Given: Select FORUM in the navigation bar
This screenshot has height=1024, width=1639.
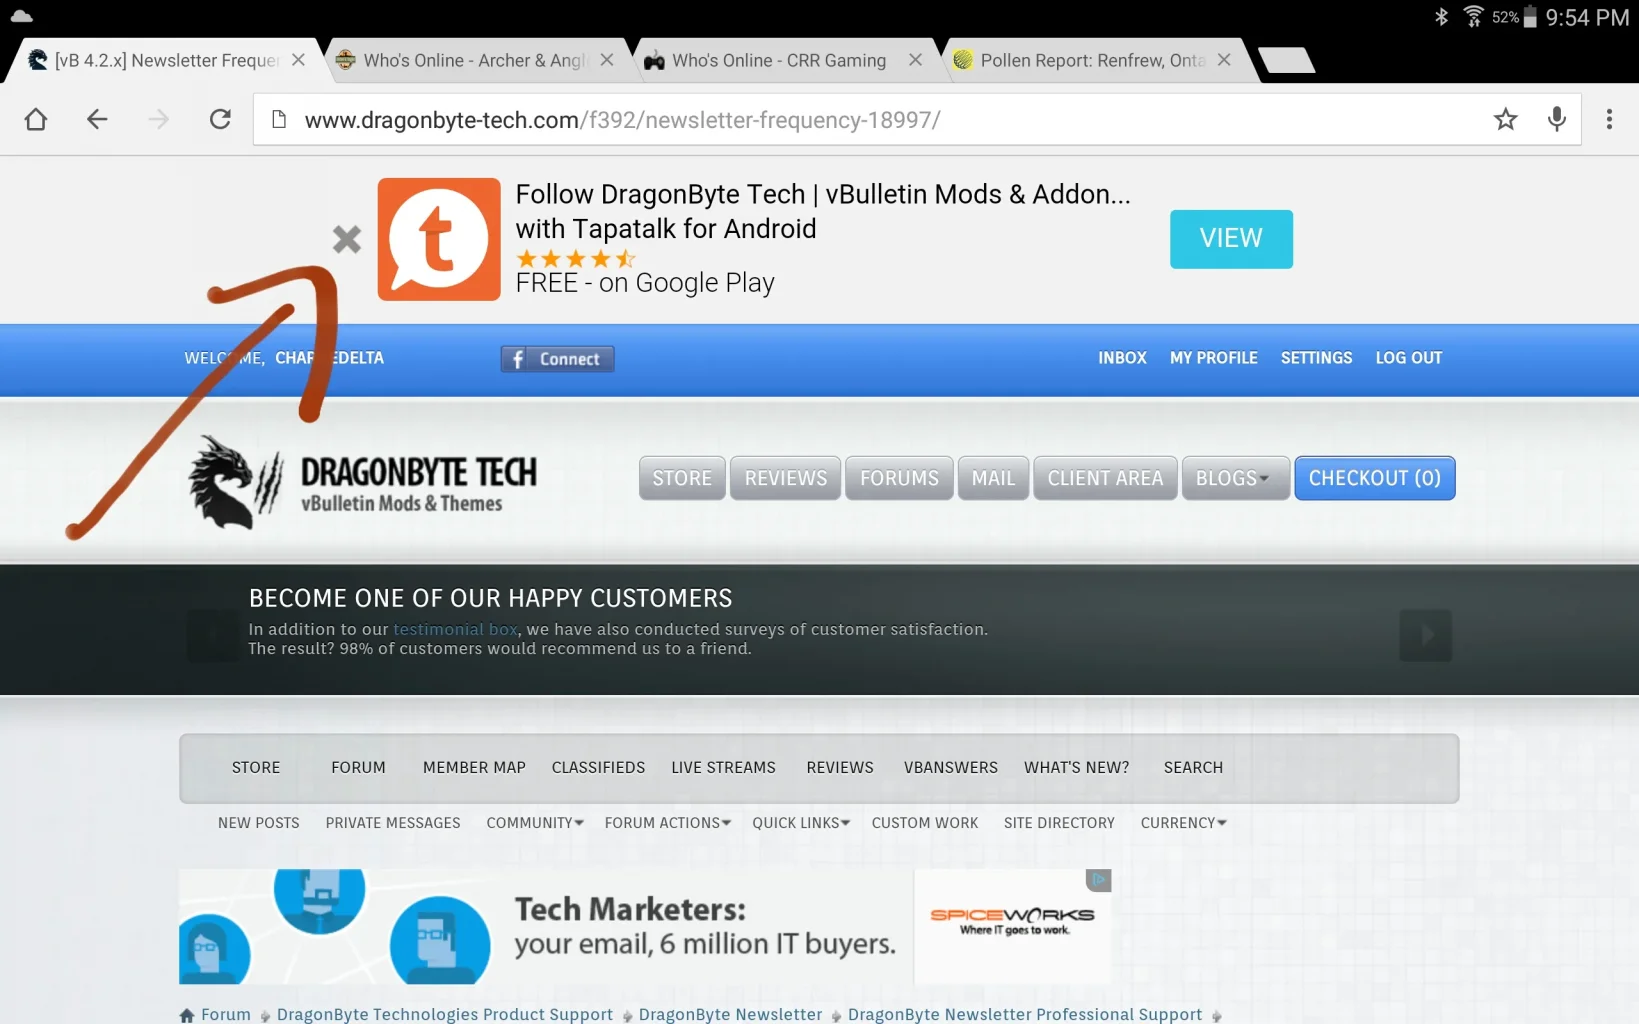Looking at the screenshot, I should pos(358,768).
